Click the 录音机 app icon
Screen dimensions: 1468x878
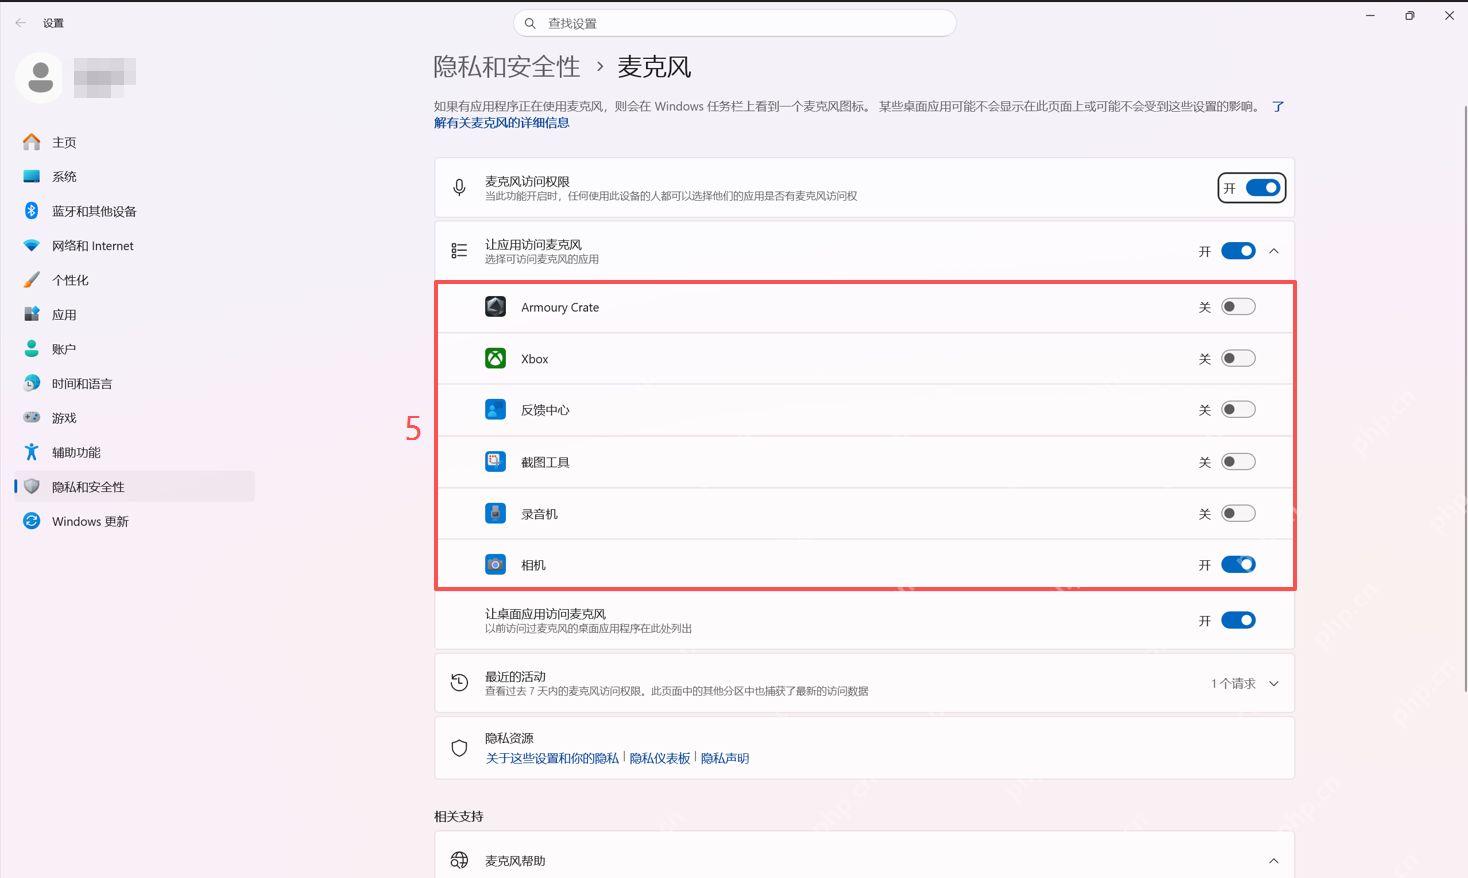495,513
